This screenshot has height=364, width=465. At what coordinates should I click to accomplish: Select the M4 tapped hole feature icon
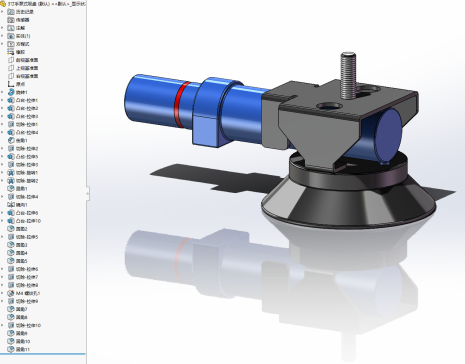tap(11, 293)
